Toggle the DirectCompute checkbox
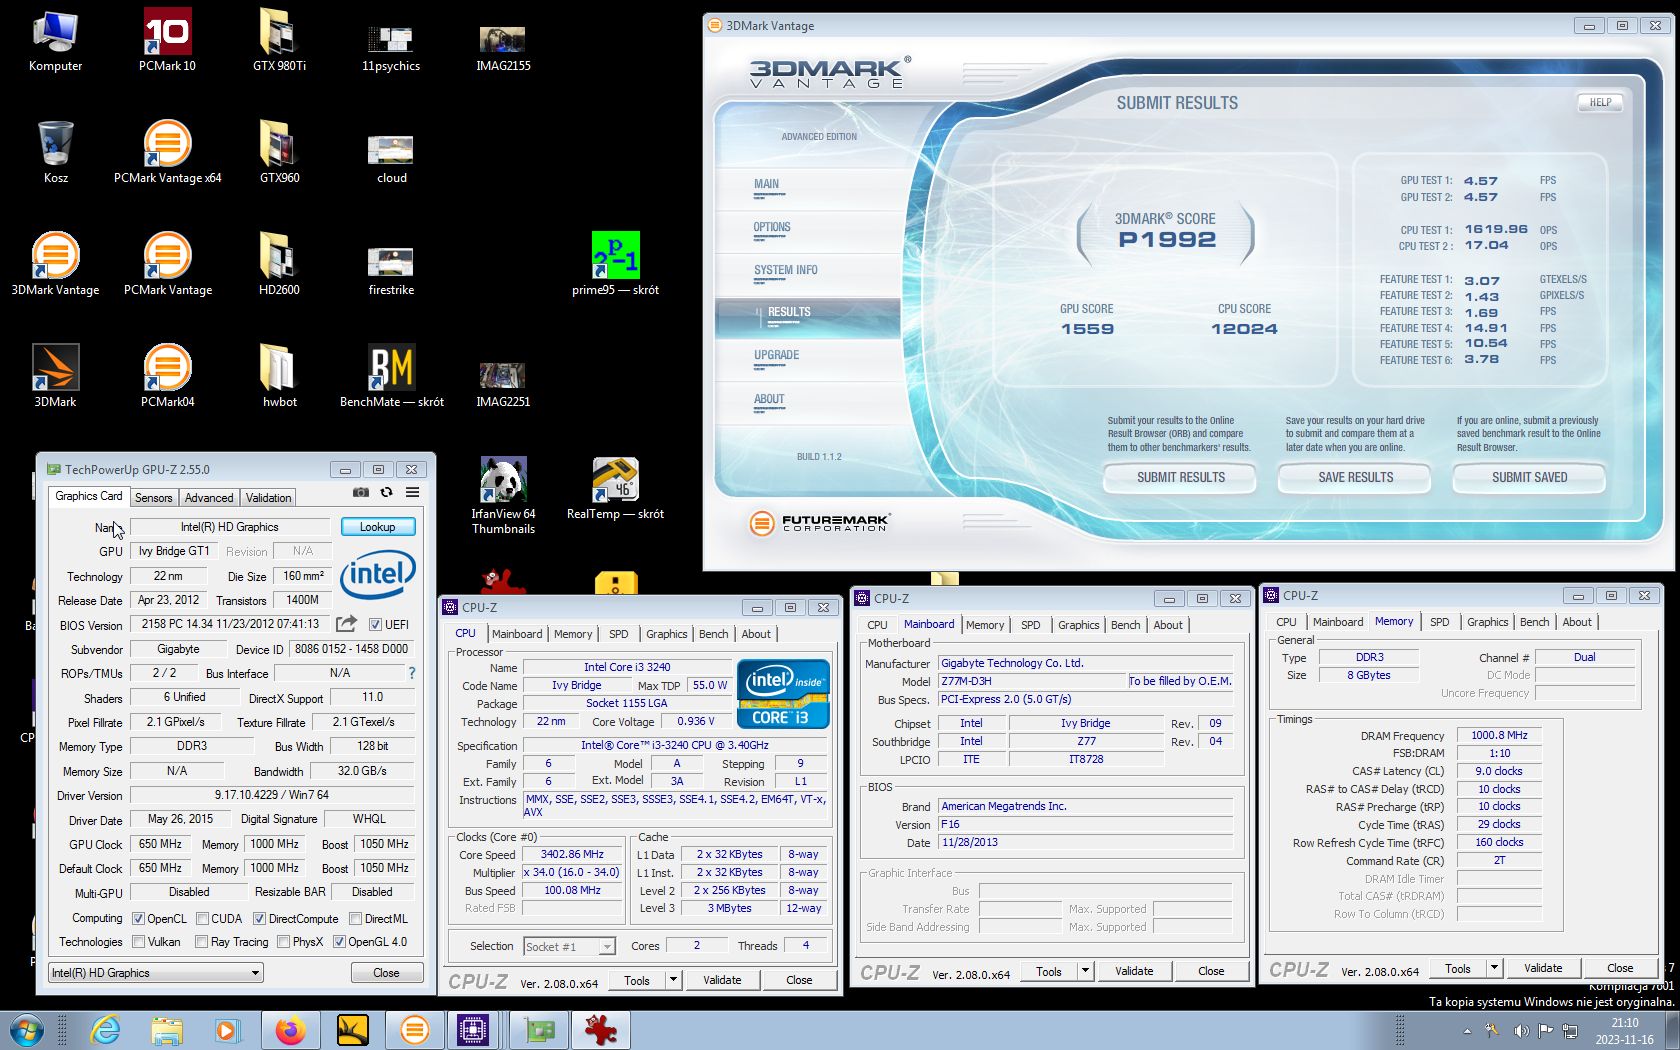This screenshot has width=1680, height=1050. click(x=259, y=918)
